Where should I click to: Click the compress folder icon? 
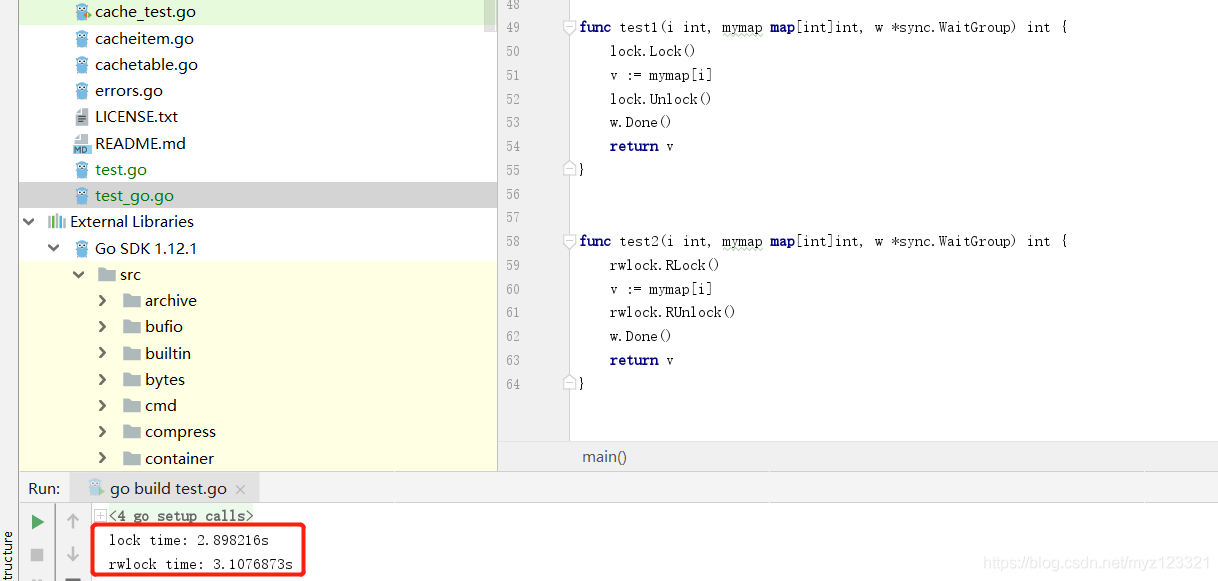[131, 431]
